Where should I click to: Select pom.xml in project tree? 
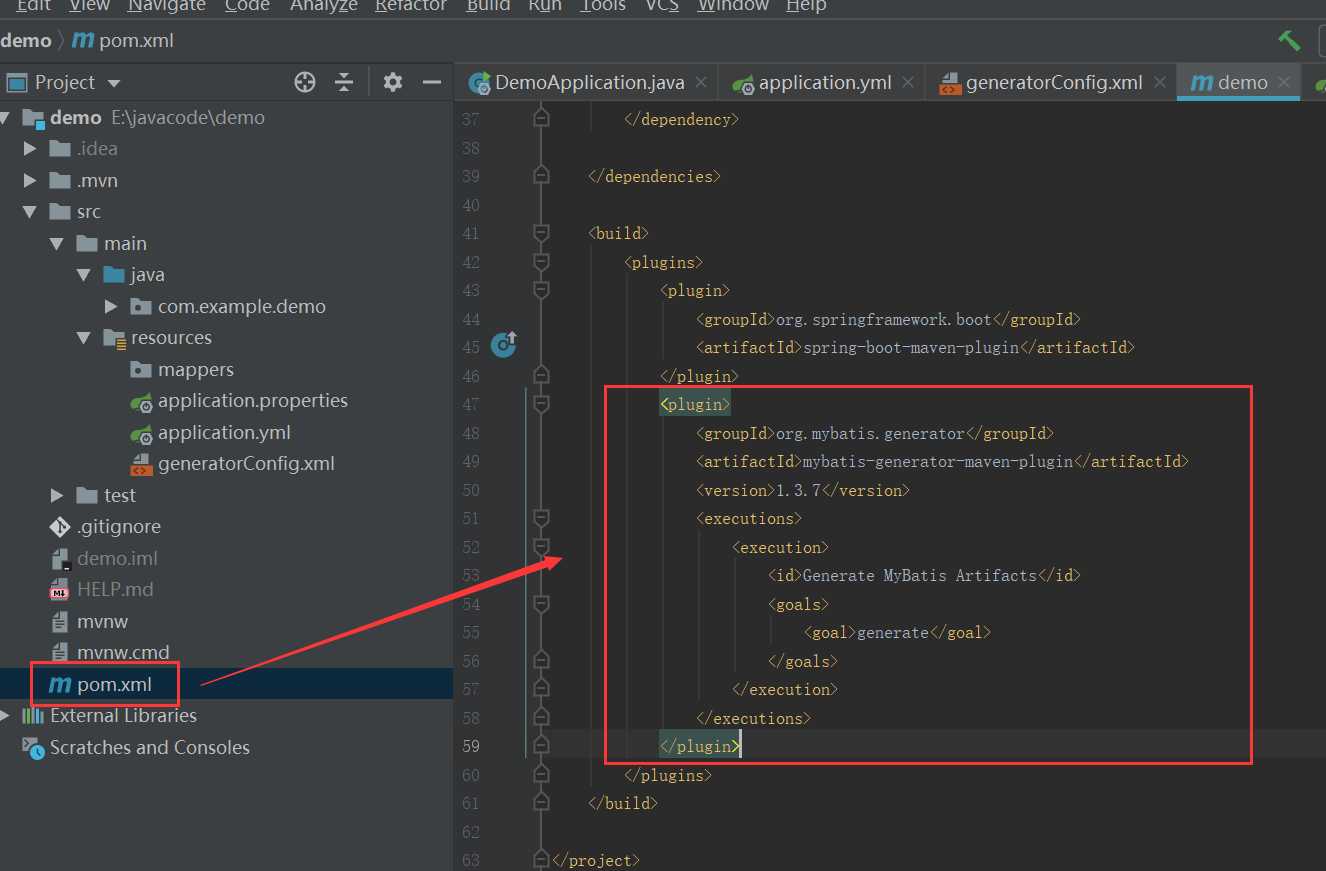click(x=114, y=685)
